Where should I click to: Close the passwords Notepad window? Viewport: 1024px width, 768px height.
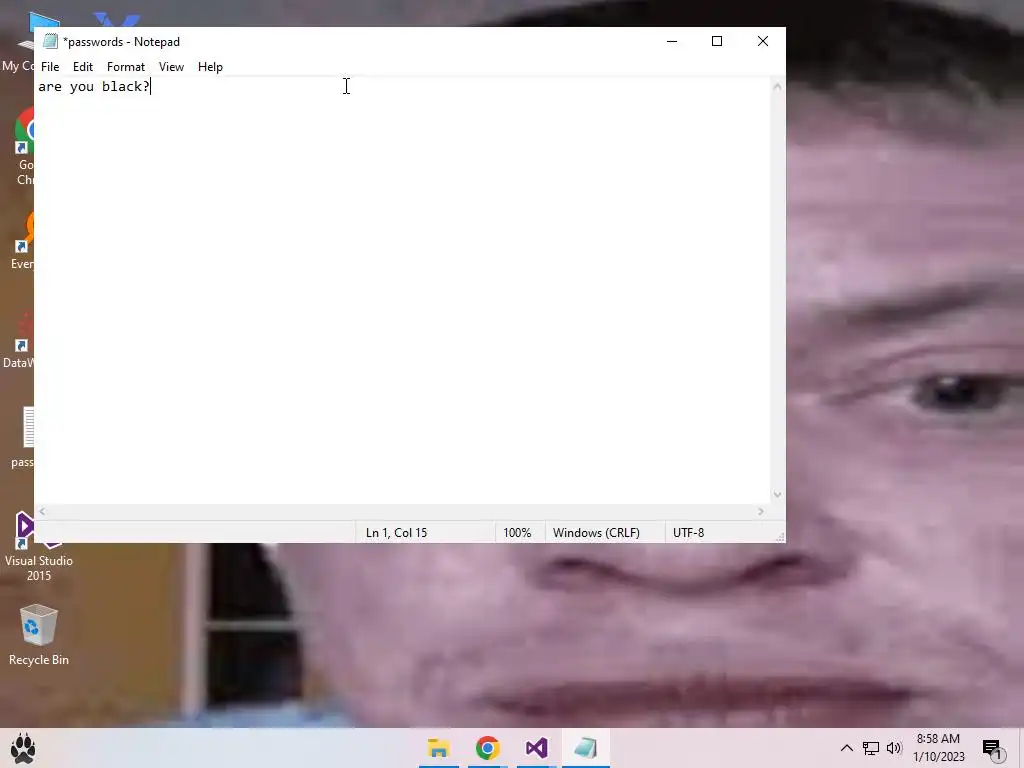(x=763, y=41)
